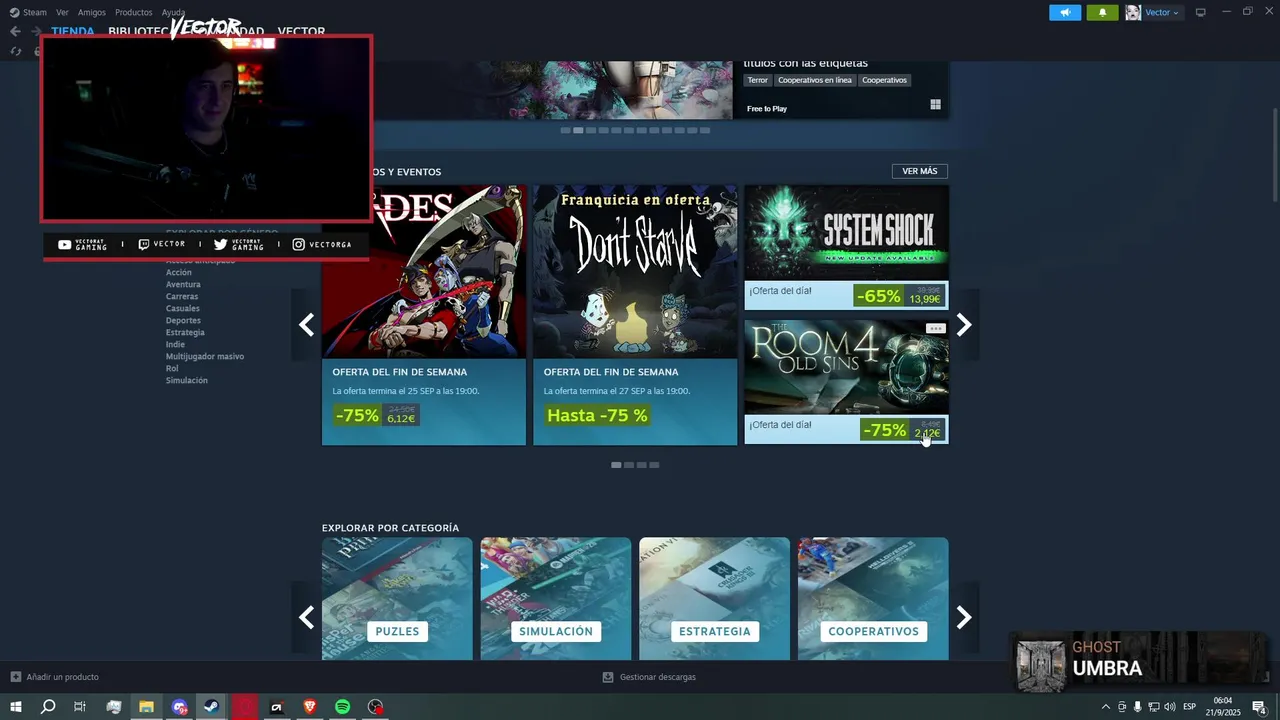Screen dimensions: 1280x720
Task: Open the Deportes genre link
Action: [x=183, y=320]
